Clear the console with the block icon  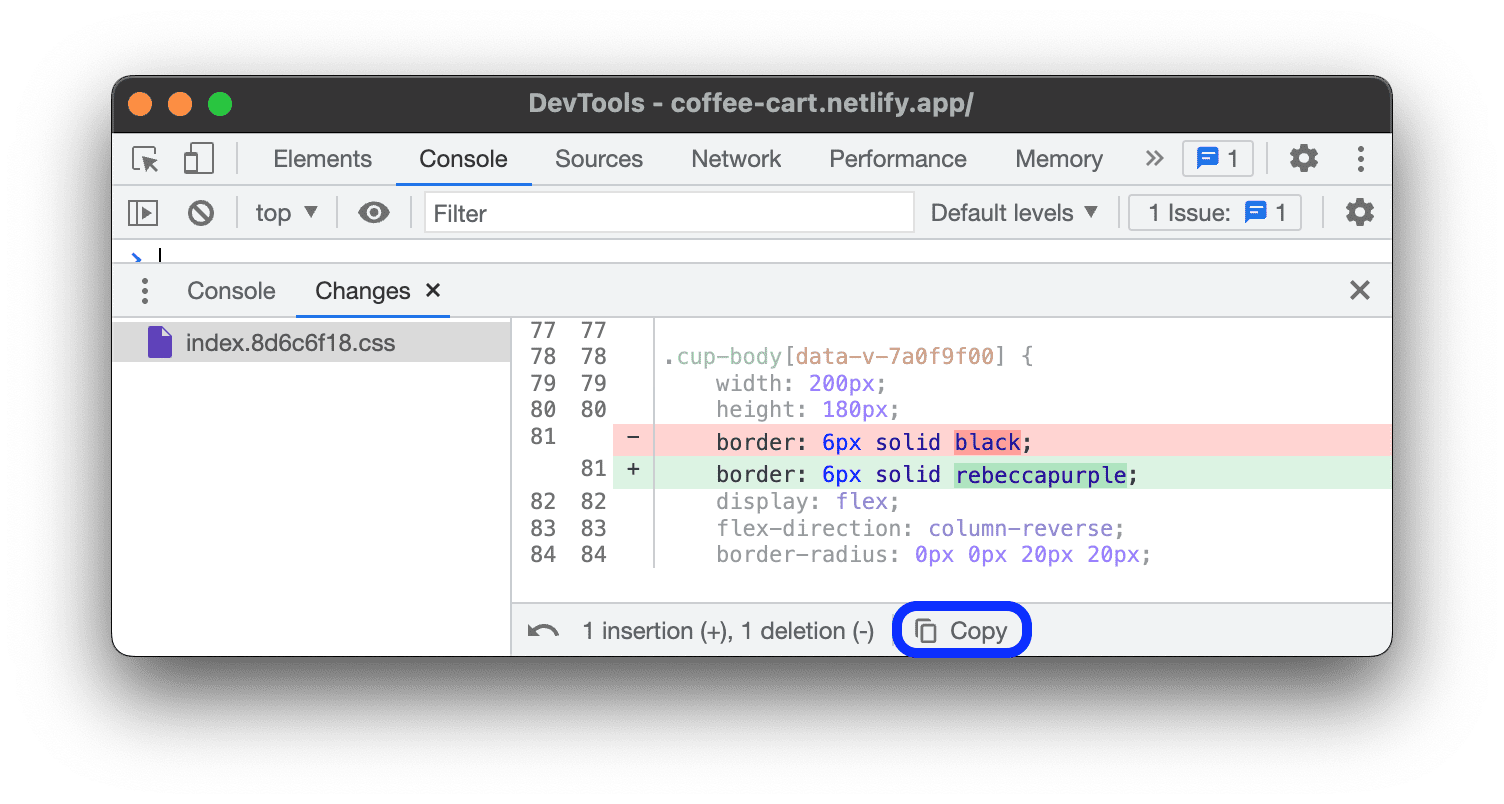[x=201, y=212]
